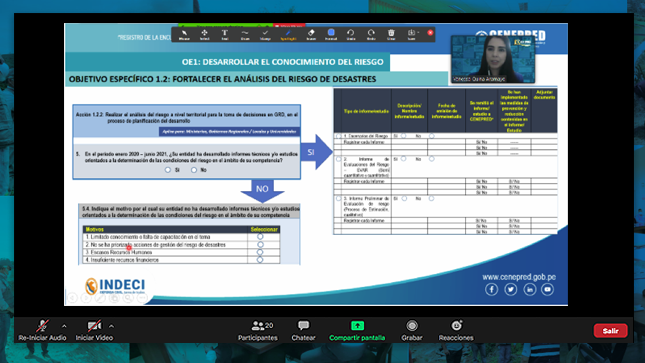Open the blue Format color swatch
The width and height of the screenshot is (645, 363).
[331, 35]
